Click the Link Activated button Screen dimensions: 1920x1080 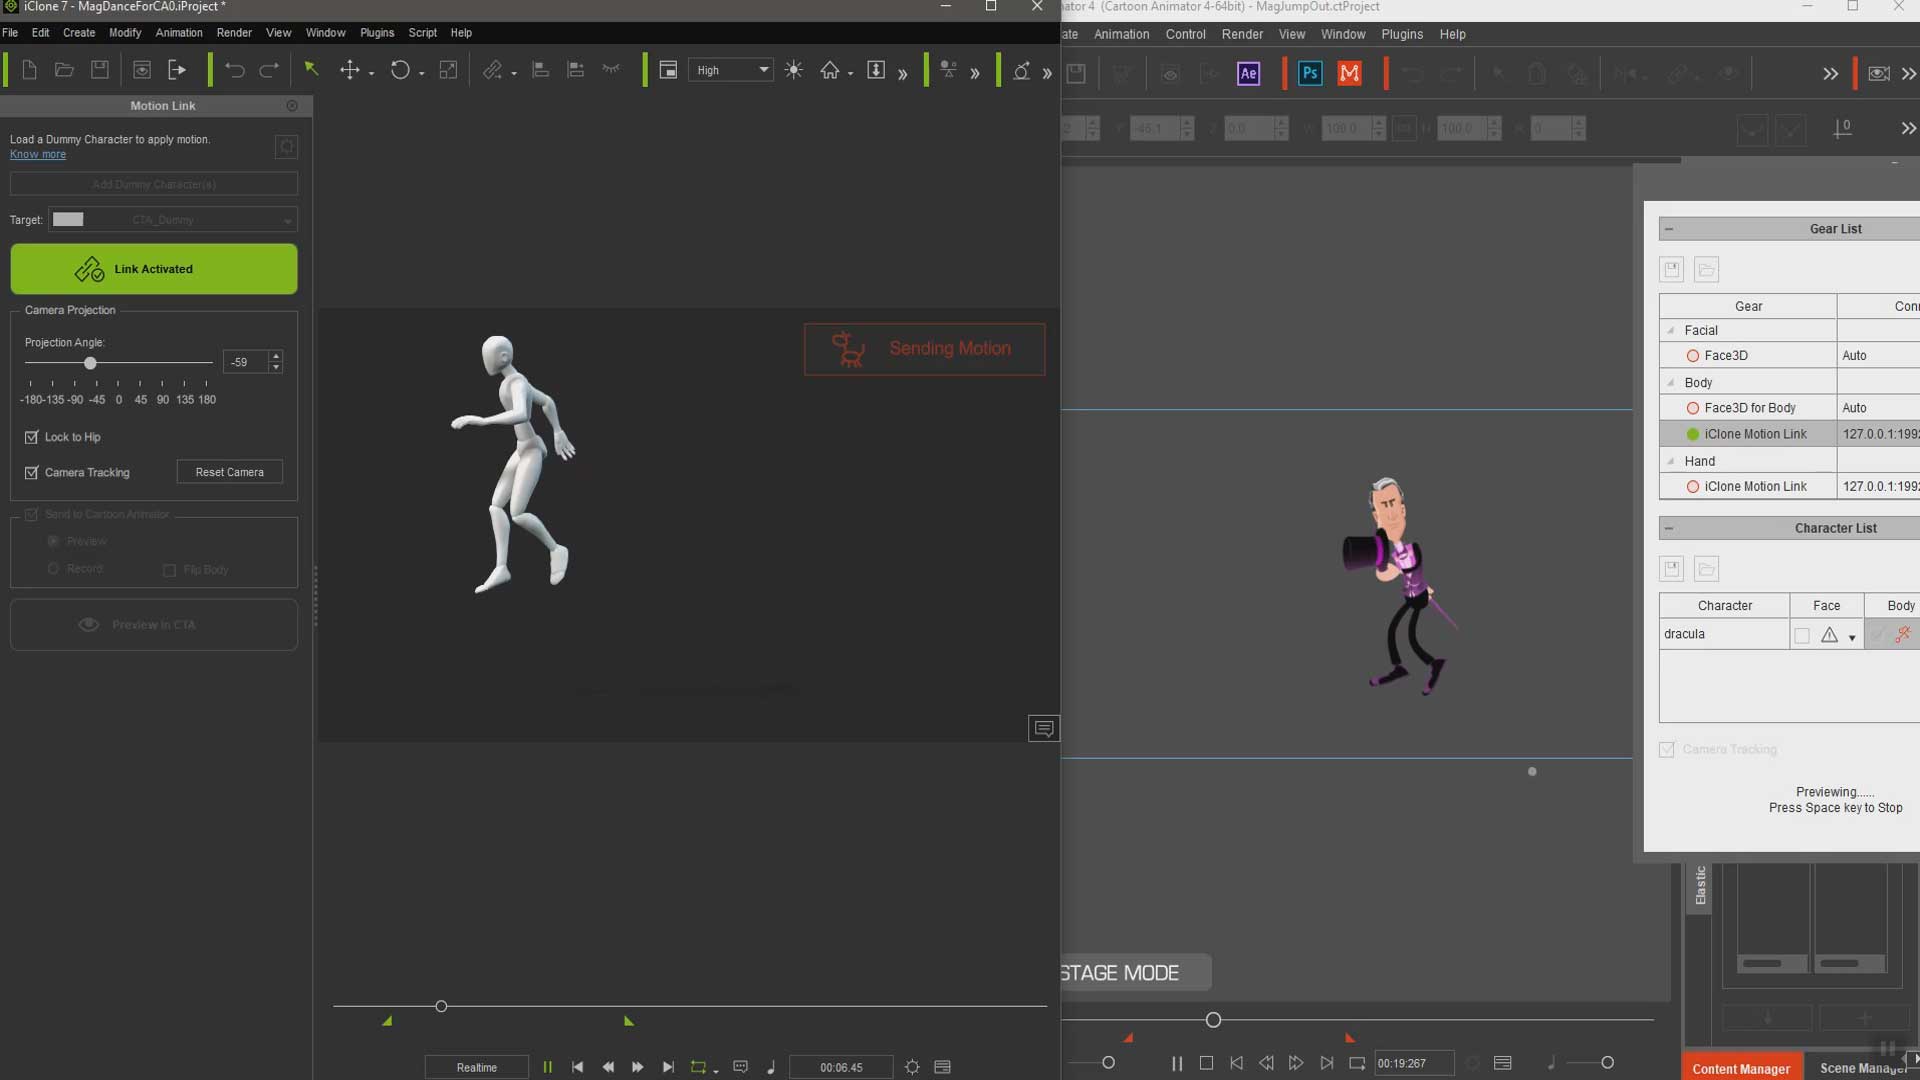pos(154,269)
